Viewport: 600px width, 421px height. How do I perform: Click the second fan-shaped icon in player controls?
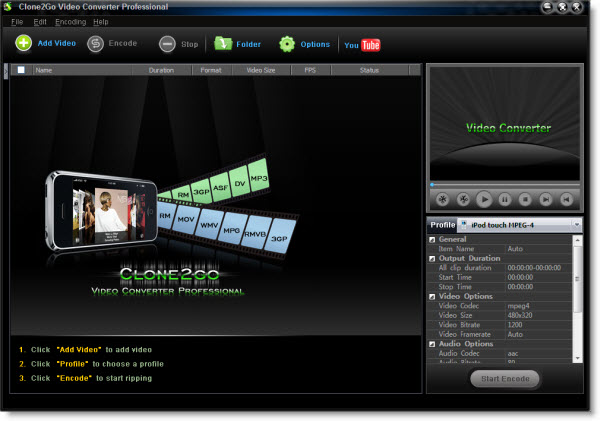[x=463, y=199]
